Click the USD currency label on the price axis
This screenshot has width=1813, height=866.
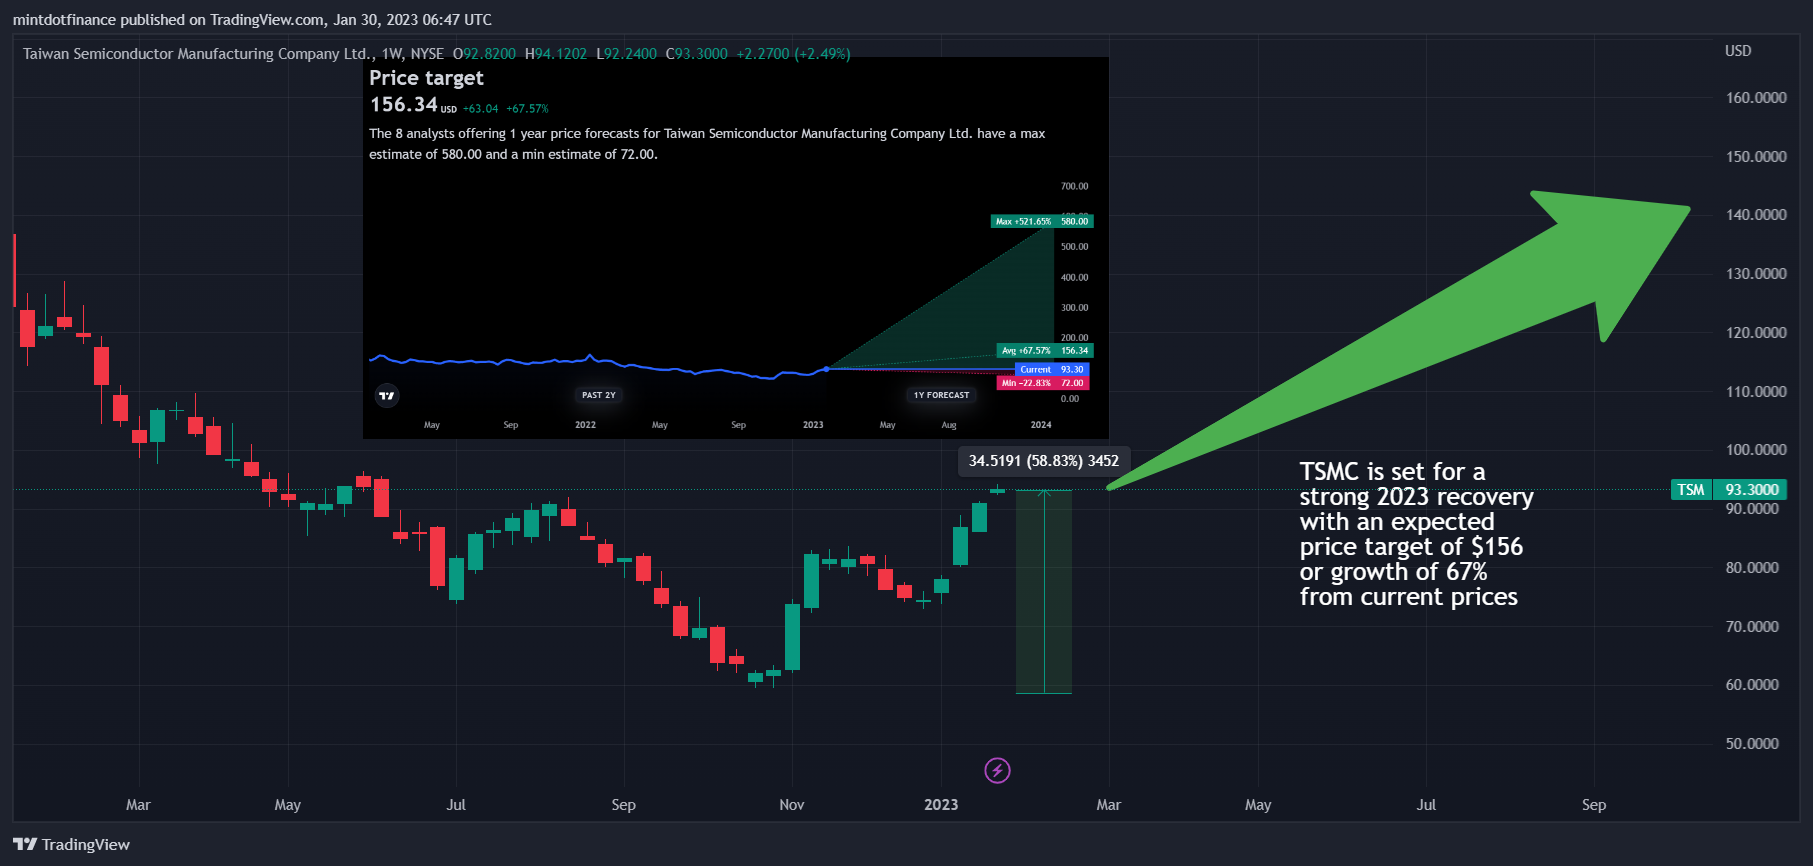tap(1738, 51)
